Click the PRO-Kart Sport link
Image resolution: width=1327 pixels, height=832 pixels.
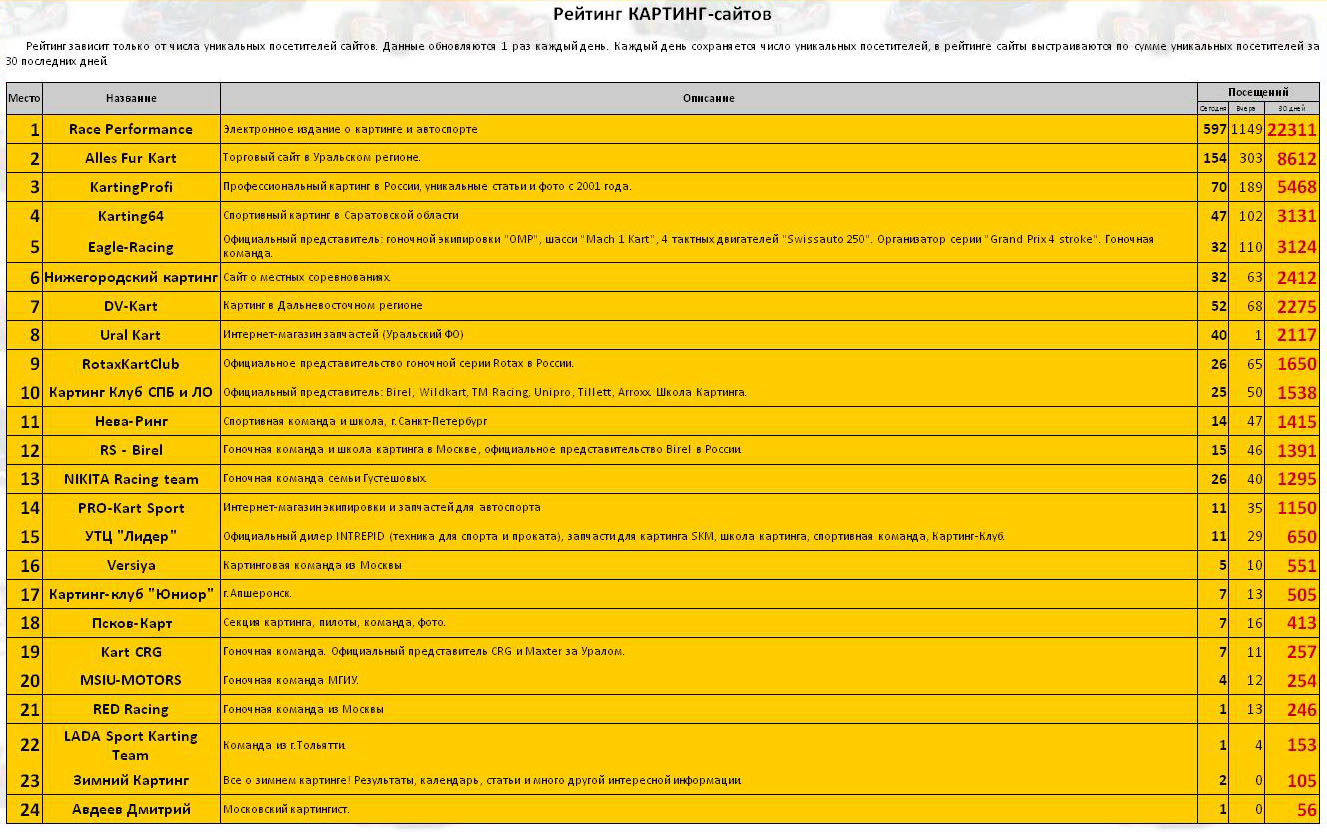point(130,508)
